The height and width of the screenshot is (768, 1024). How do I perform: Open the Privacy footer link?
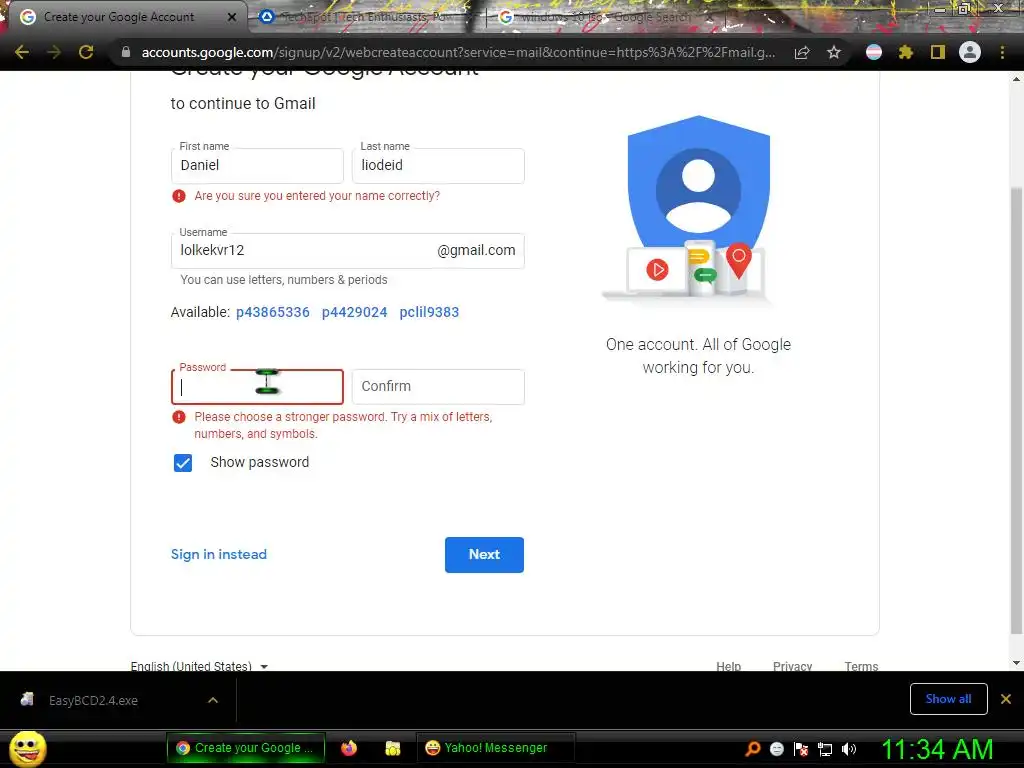point(792,666)
